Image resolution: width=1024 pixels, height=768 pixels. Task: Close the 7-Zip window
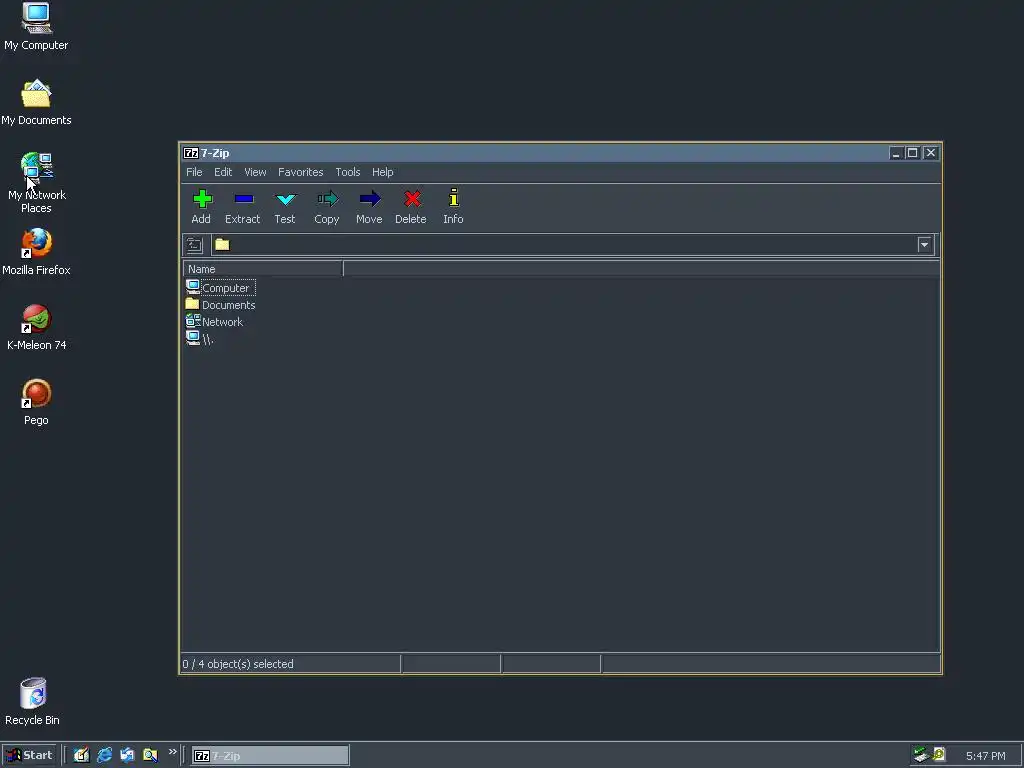[x=931, y=153]
